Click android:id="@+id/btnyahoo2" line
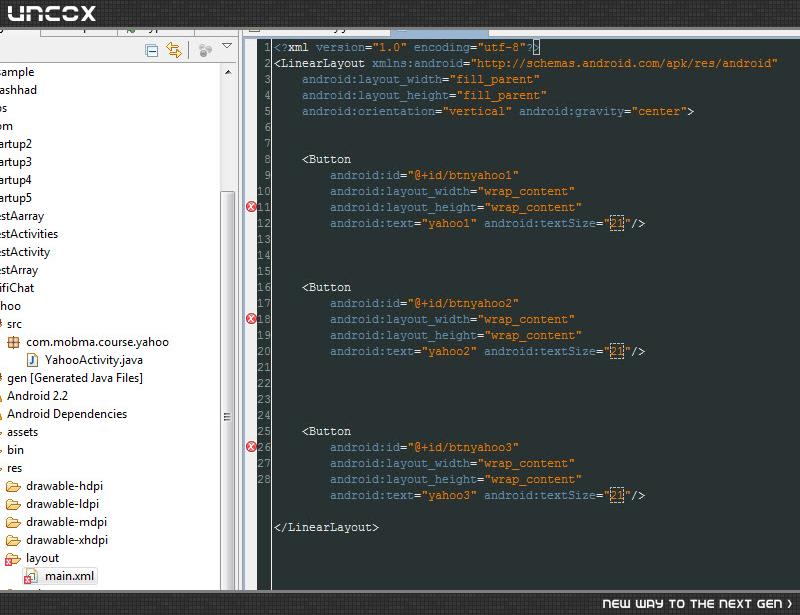Image resolution: width=800 pixels, height=615 pixels. pyautogui.click(x=424, y=303)
